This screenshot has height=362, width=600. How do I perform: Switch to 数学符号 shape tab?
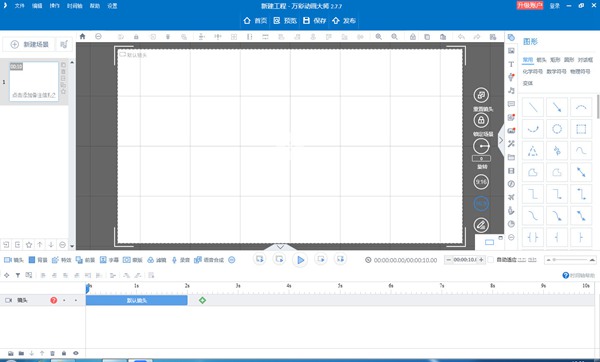[556, 72]
